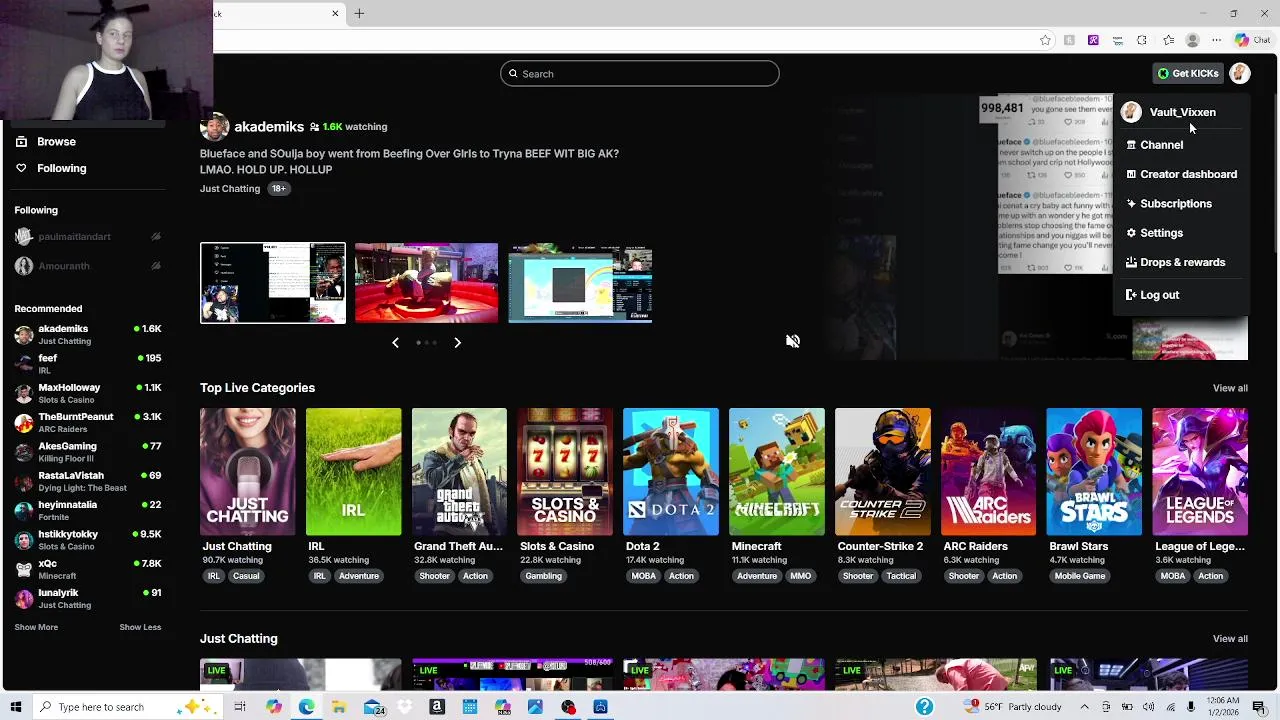The image size is (1280, 720).
Task: Open Task View on the taskbar
Action: (x=240, y=707)
